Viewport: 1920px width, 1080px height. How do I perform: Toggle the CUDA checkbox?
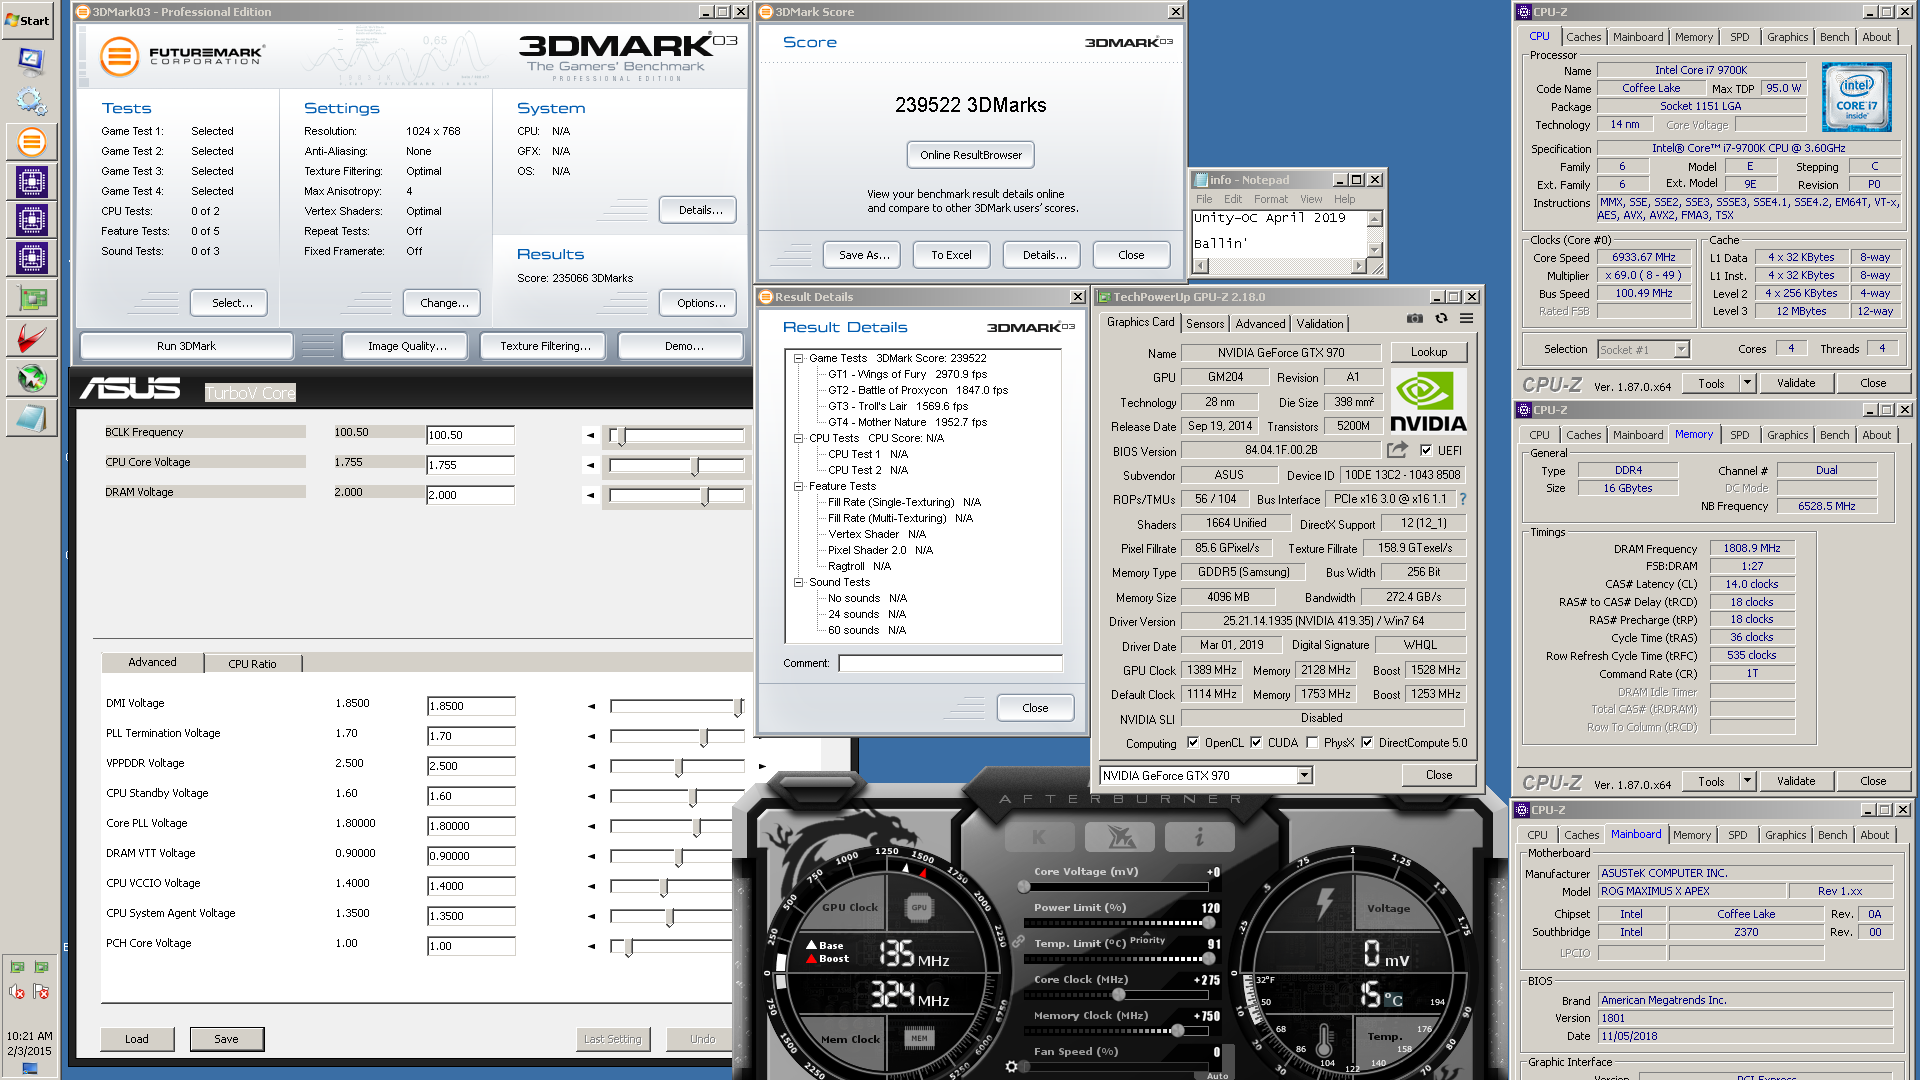1256,743
